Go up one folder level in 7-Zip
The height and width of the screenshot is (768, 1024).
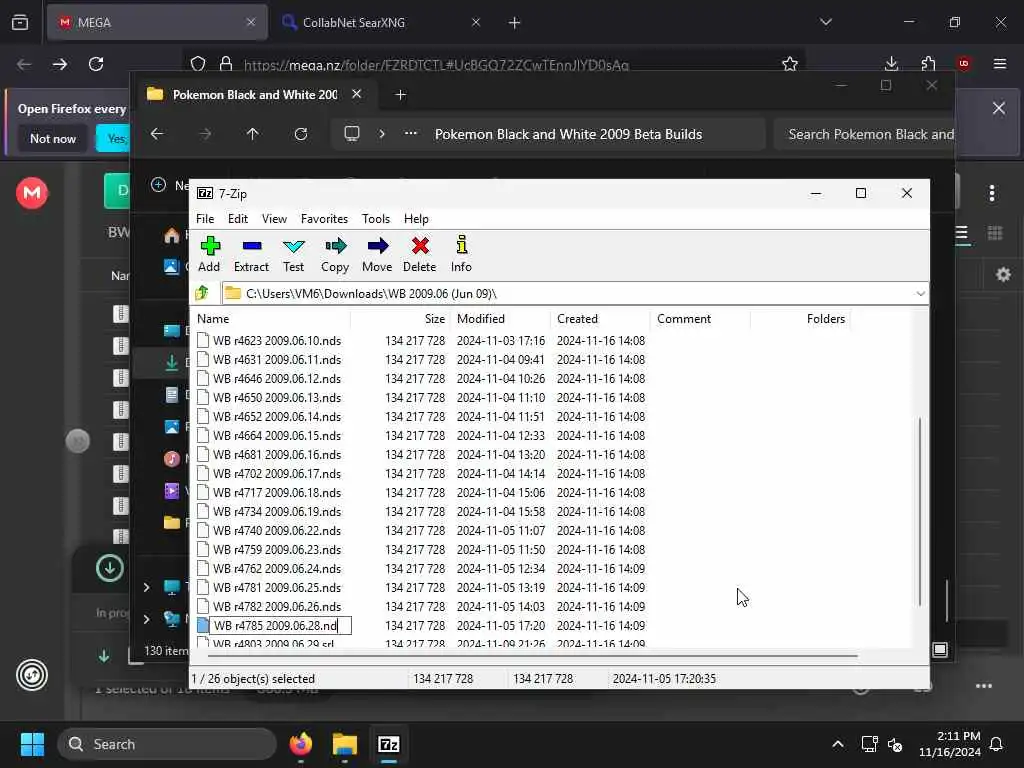point(202,293)
